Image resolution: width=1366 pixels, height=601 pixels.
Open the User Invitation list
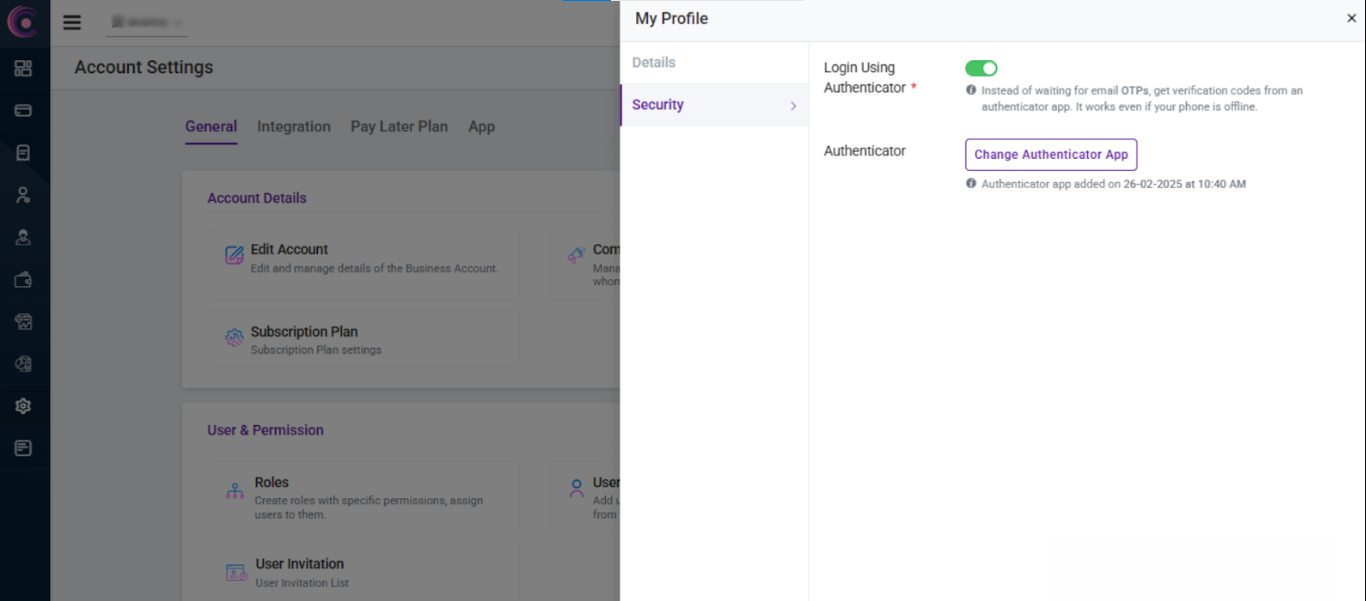(x=299, y=571)
